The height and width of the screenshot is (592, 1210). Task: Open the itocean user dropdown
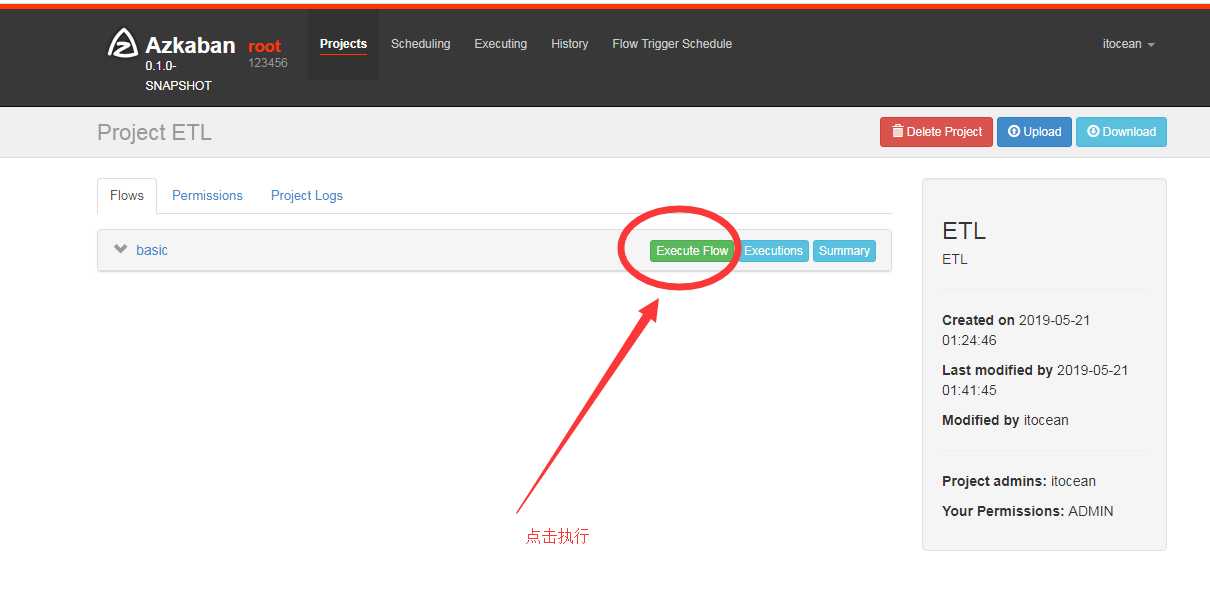click(1128, 44)
